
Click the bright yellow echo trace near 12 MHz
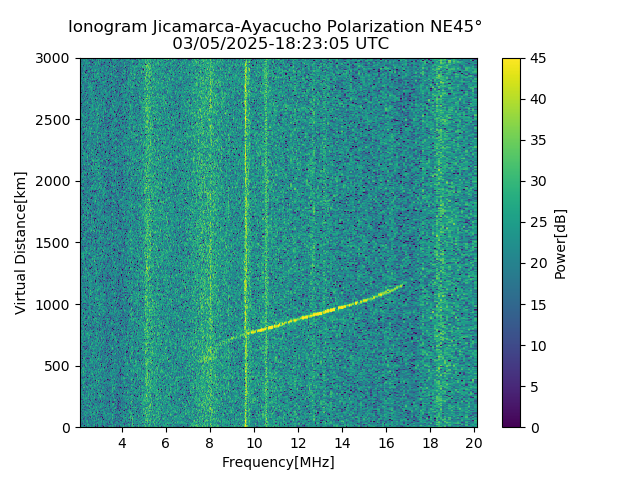[298, 318]
